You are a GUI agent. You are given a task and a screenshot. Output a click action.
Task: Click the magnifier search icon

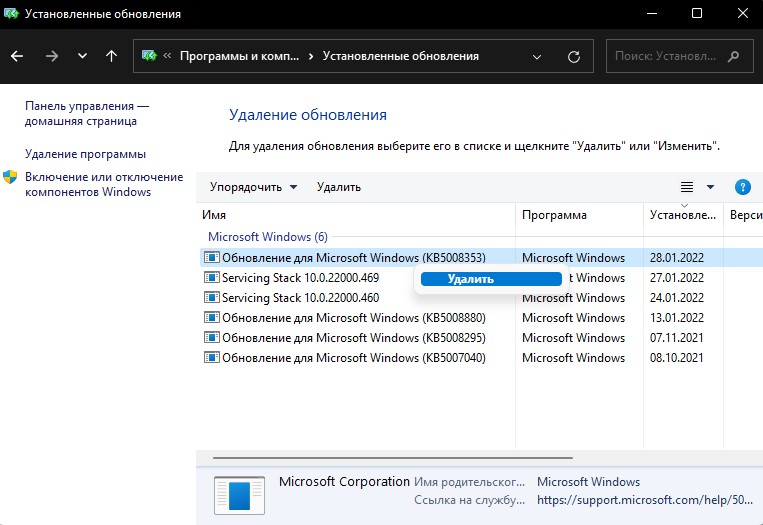pos(733,56)
